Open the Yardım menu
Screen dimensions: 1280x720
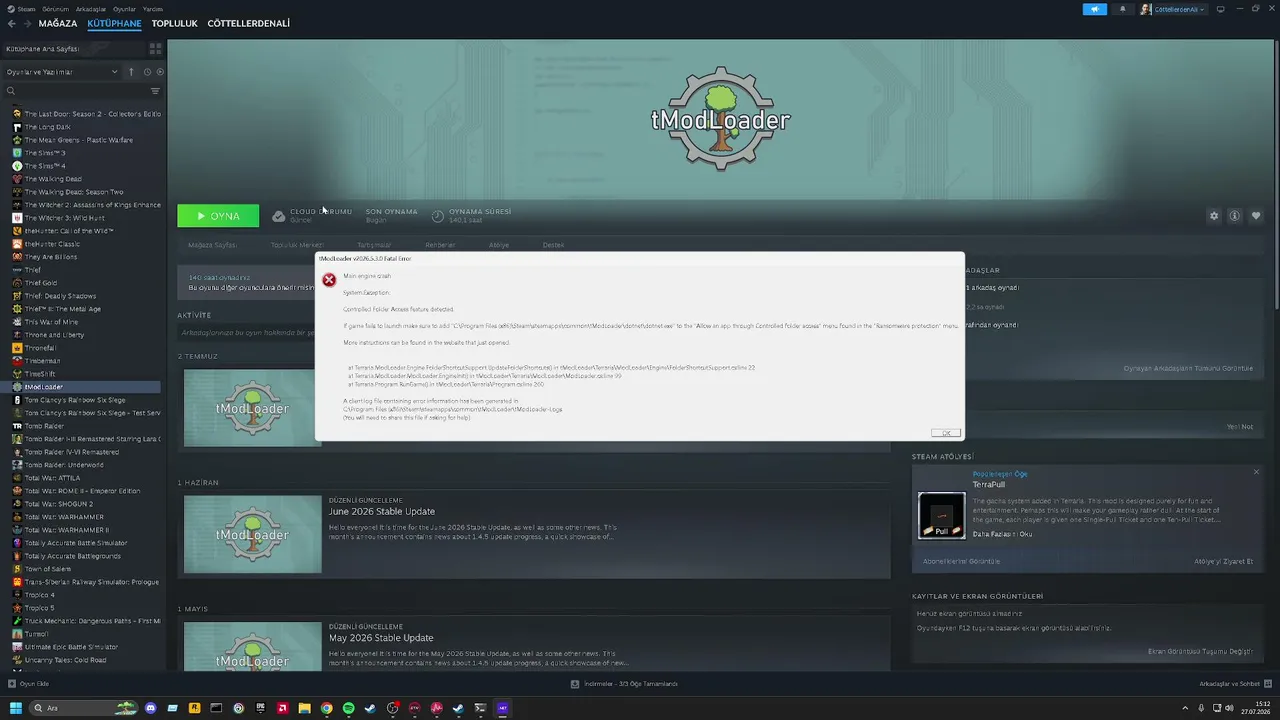point(153,9)
